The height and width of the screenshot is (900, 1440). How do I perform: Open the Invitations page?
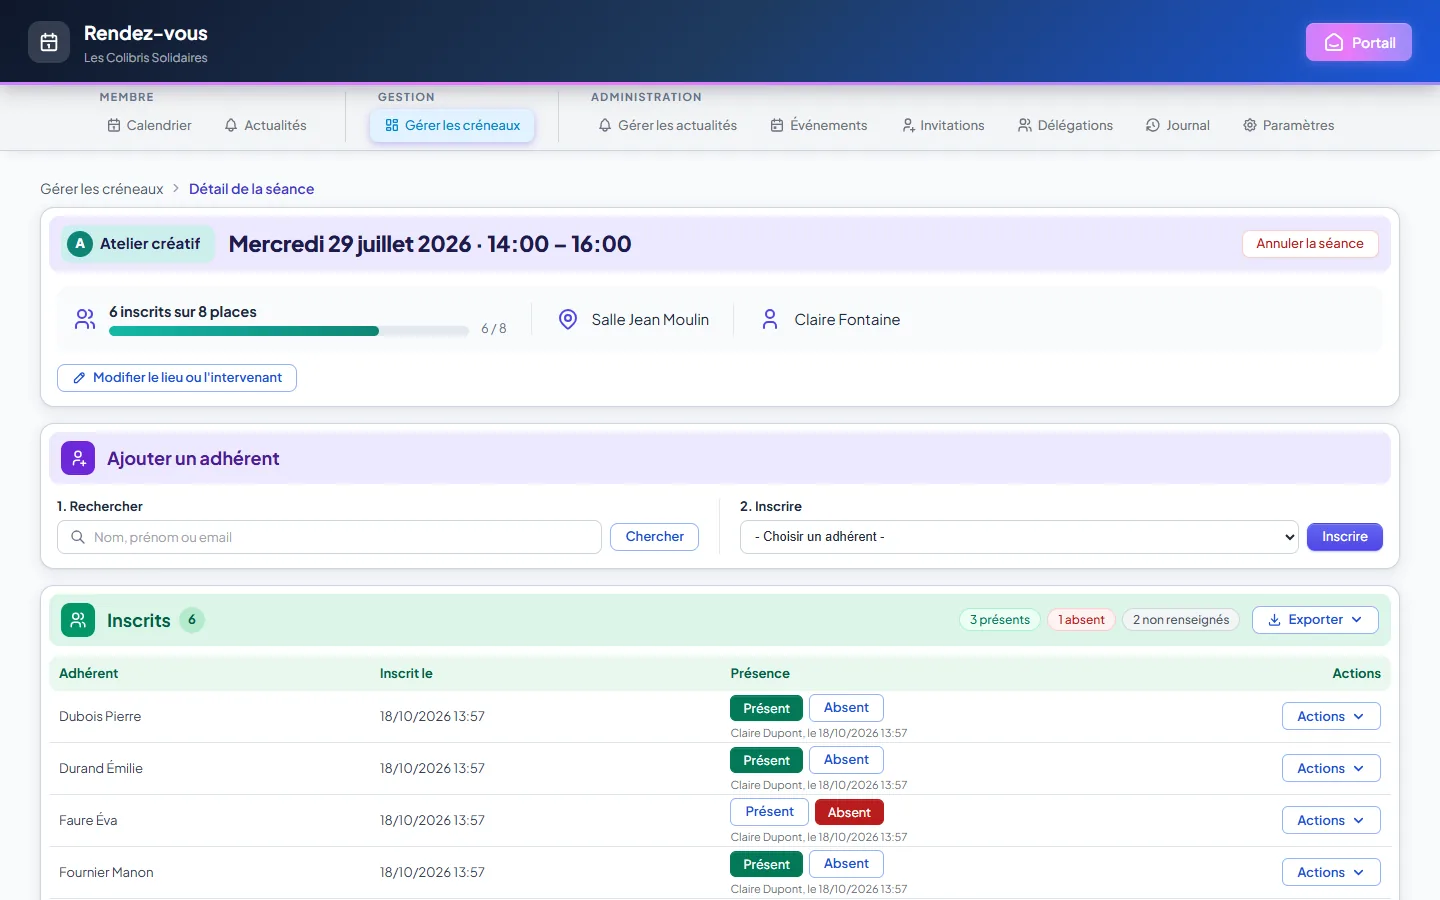pyautogui.click(x=943, y=125)
